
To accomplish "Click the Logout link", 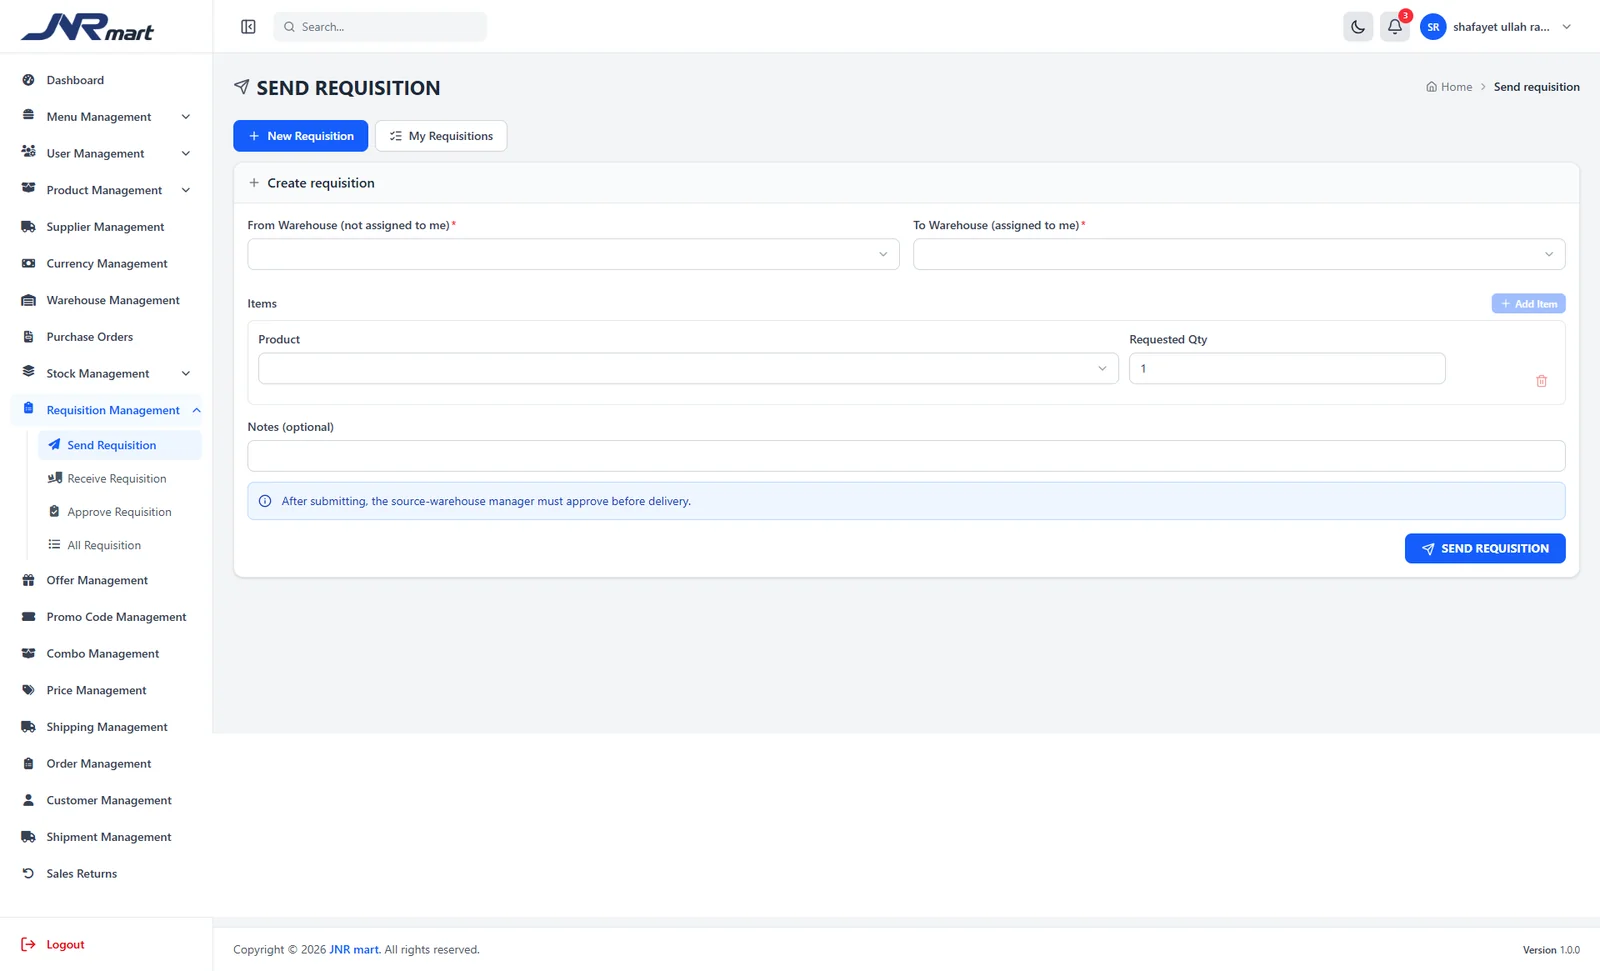I will pos(53,944).
